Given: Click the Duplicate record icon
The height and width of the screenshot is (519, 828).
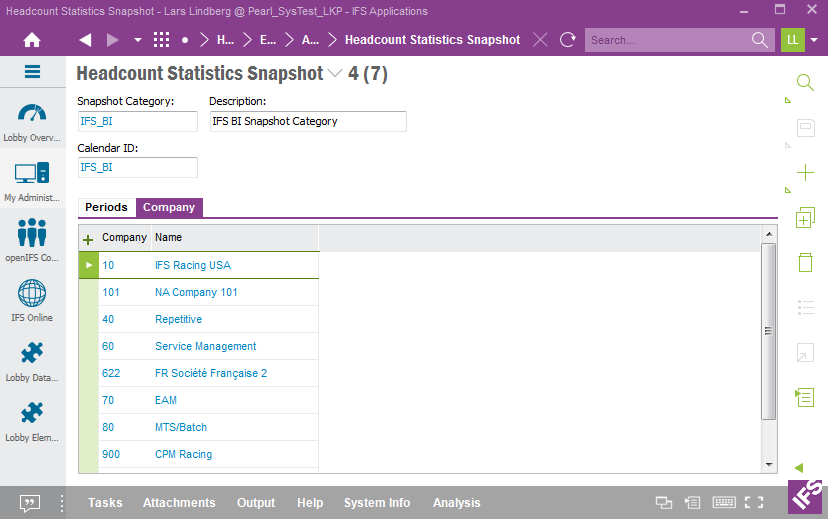Looking at the screenshot, I should click(804, 217).
